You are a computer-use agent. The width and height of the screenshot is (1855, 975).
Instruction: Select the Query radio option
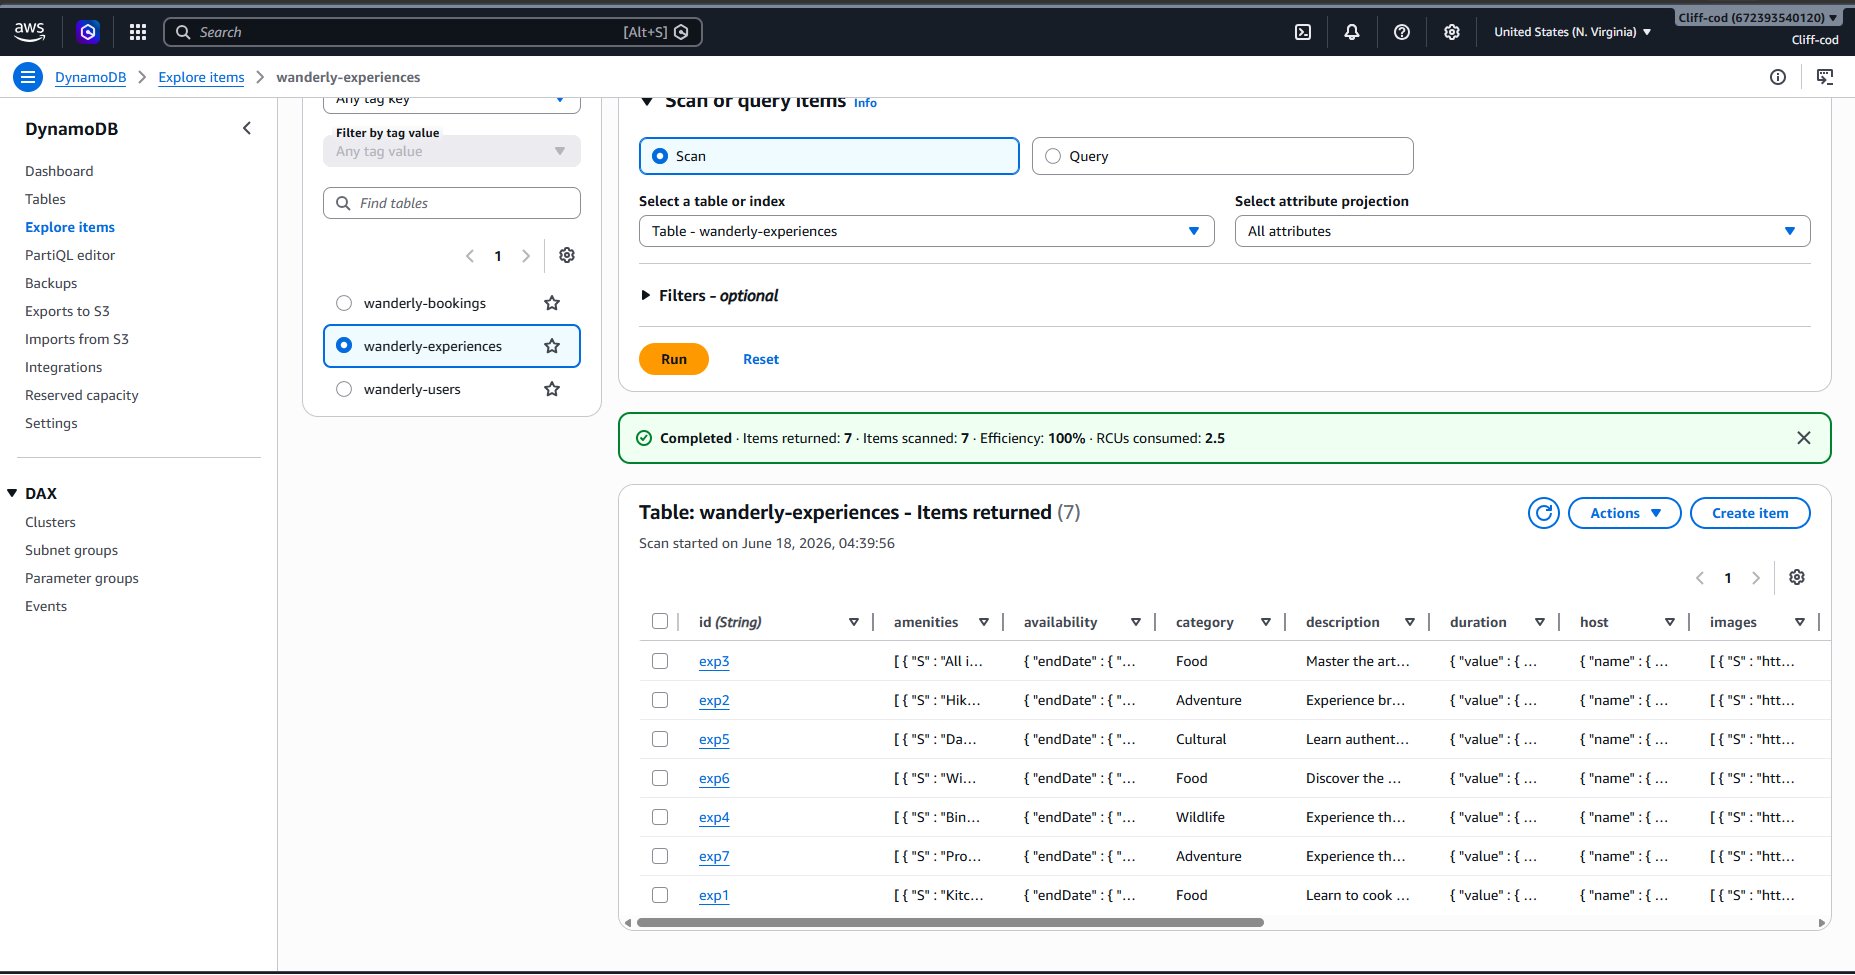tap(1053, 156)
